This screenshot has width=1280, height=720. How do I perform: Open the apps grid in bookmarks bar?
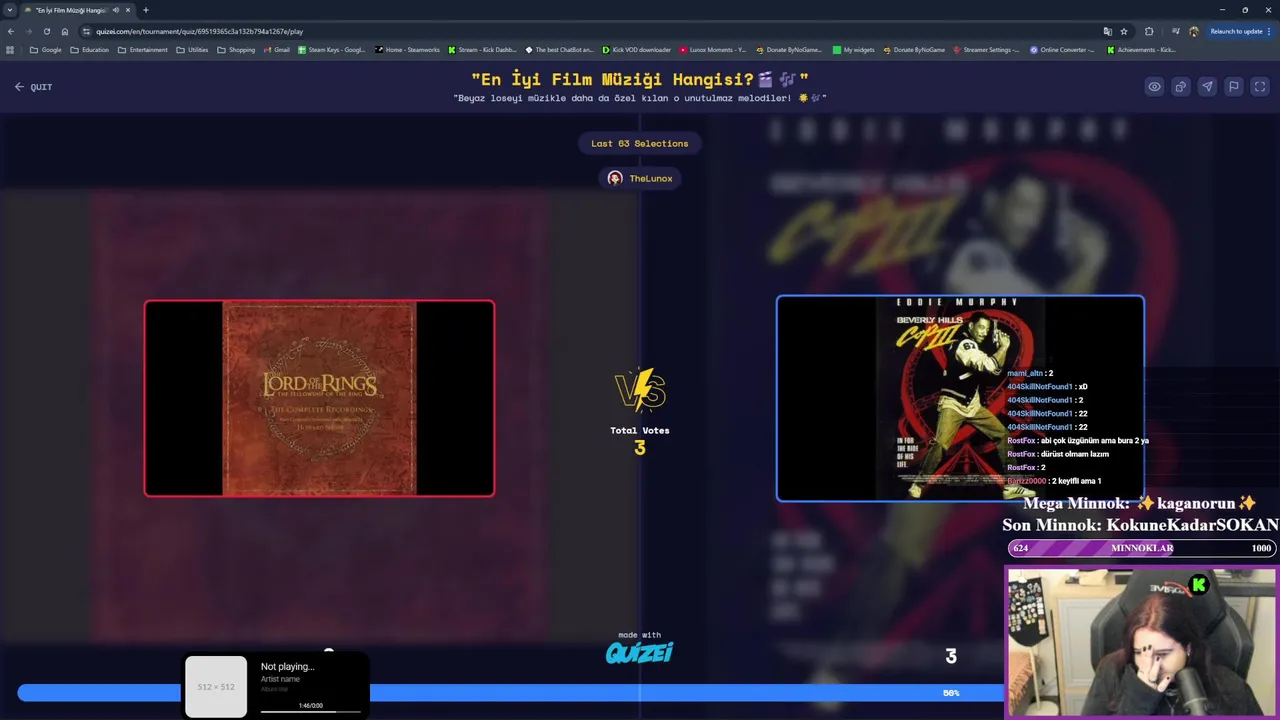click(10, 50)
